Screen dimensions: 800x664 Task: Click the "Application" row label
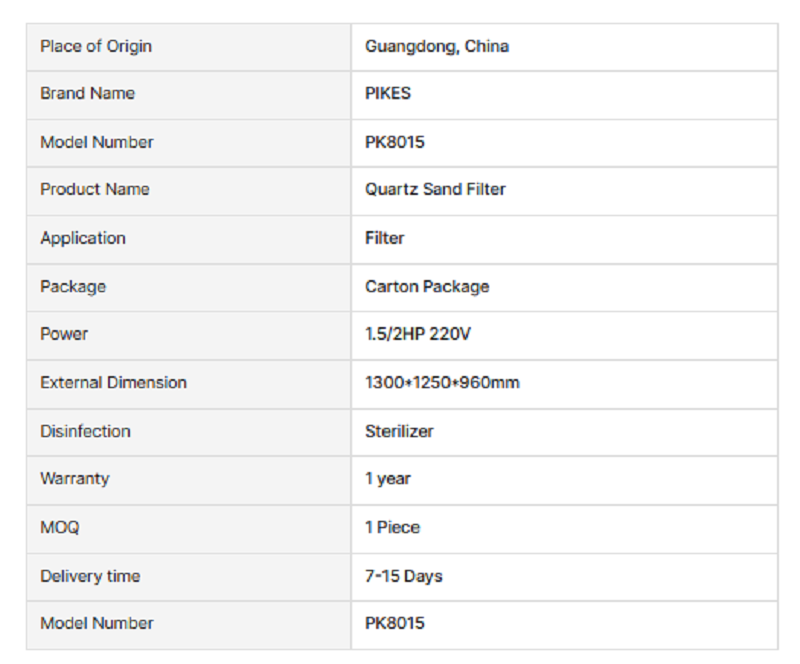point(83,238)
